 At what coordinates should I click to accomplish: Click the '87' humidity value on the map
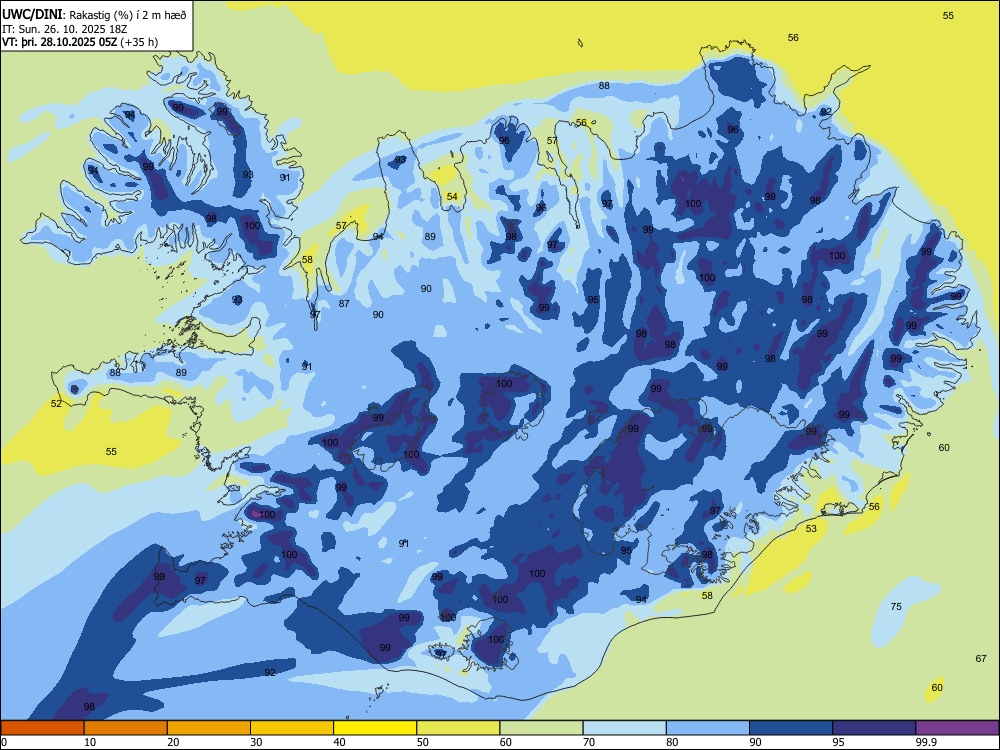point(344,304)
